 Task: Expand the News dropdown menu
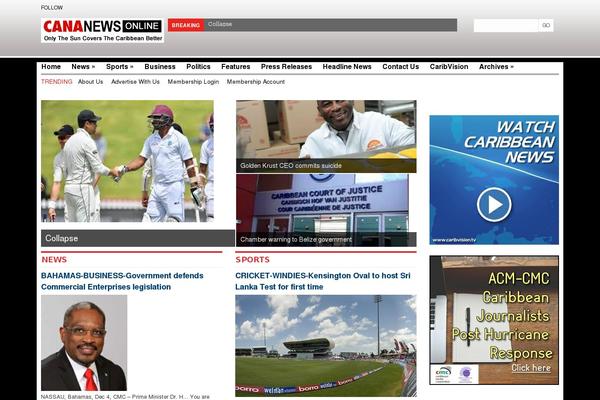pos(83,67)
